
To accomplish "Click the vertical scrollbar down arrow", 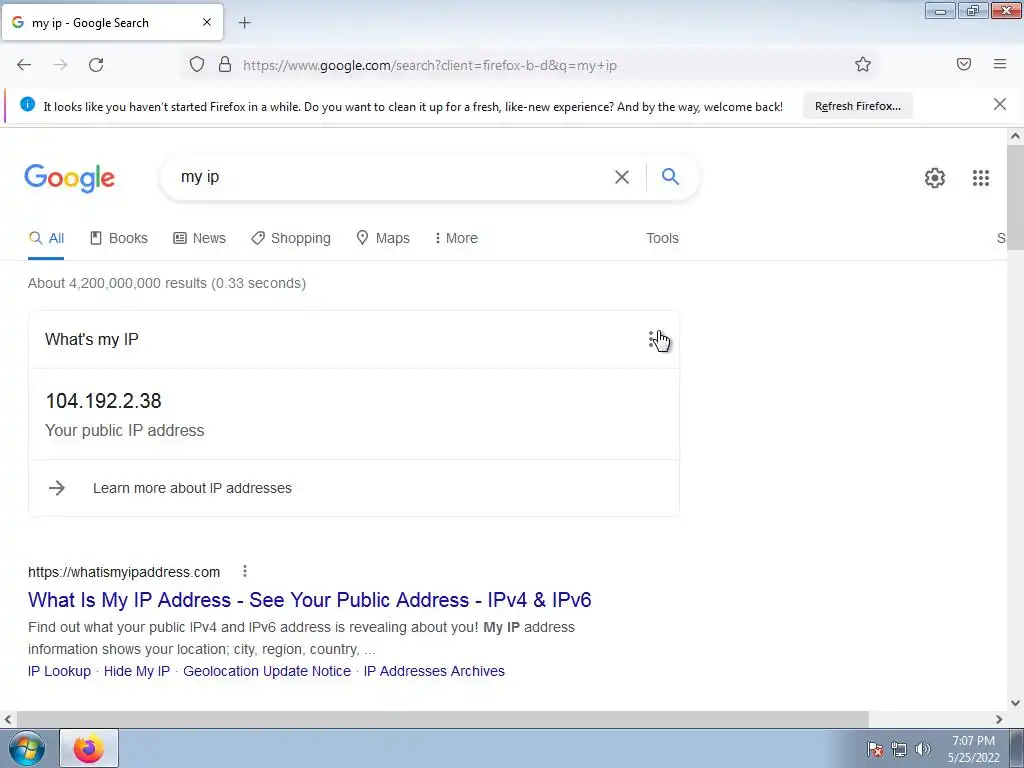I will [x=1015, y=703].
